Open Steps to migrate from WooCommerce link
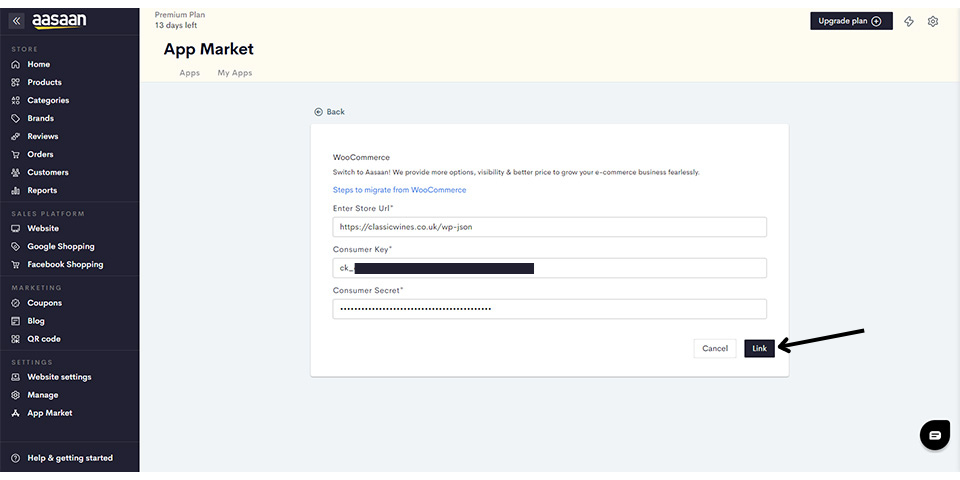Image resolution: width=960 pixels, height=480 pixels. click(399, 190)
